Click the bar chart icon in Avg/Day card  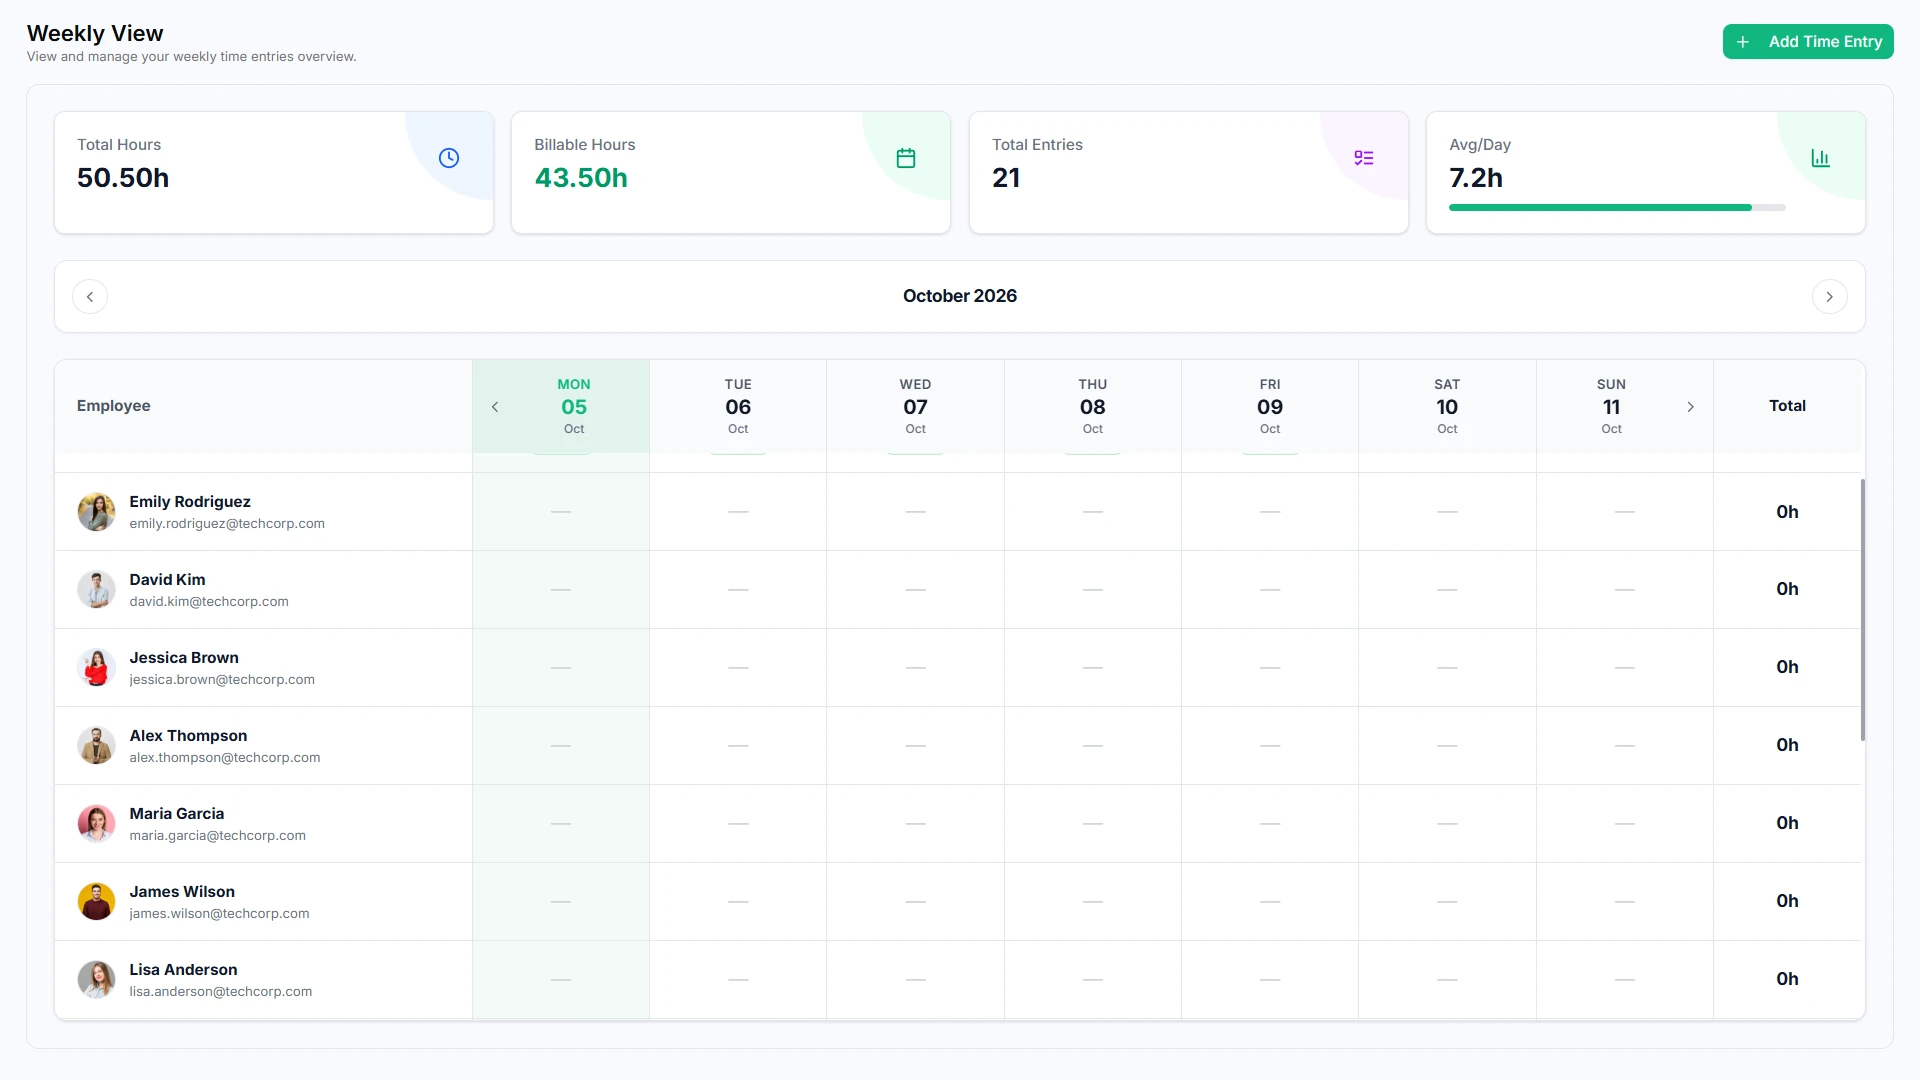click(x=1821, y=158)
